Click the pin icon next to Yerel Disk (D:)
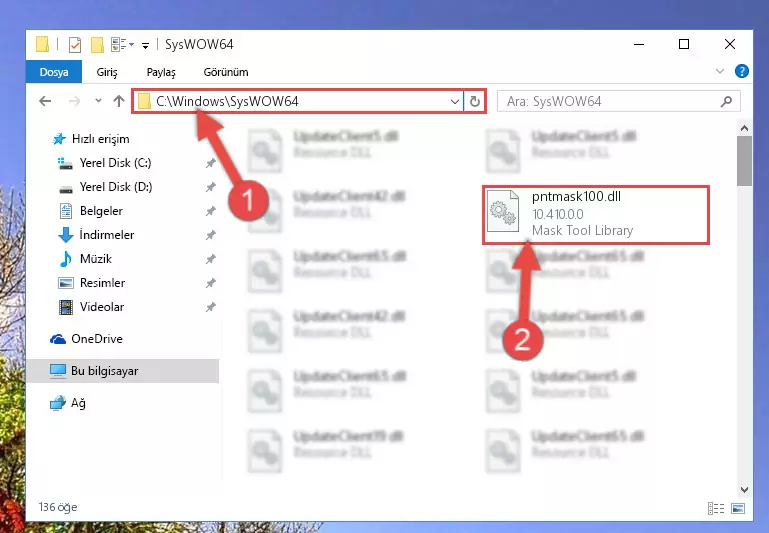This screenshot has width=769, height=533. [x=210, y=187]
